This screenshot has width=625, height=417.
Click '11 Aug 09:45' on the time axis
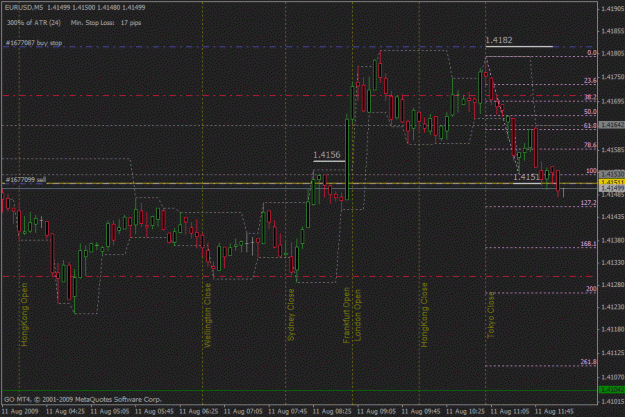click(421, 411)
